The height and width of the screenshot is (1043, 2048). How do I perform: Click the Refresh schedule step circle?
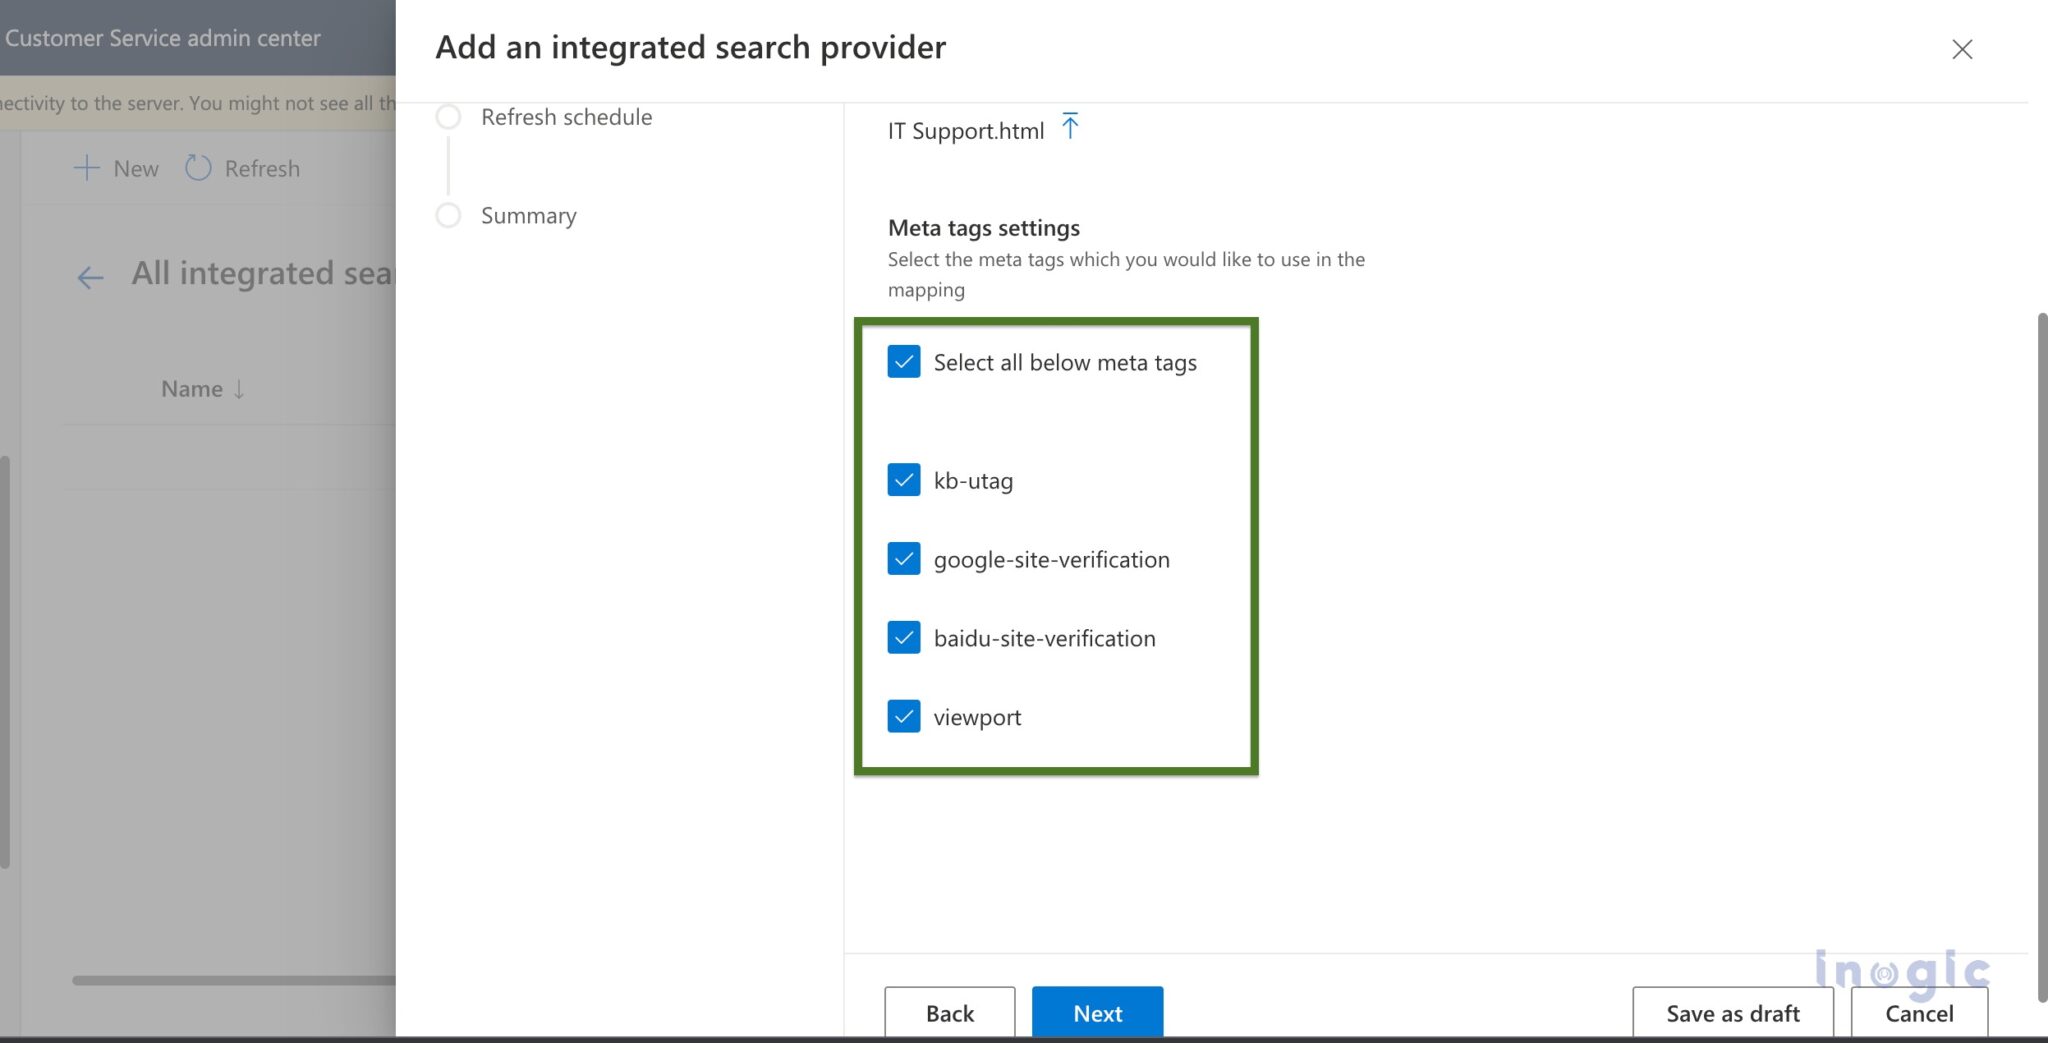[x=448, y=117]
